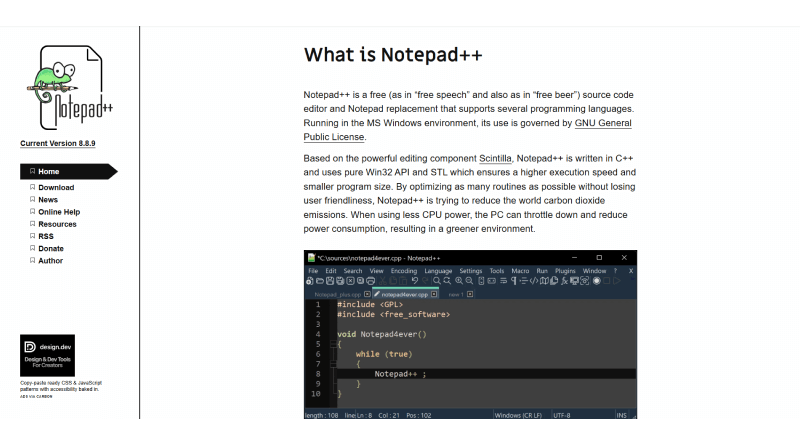This screenshot has height=445, width=800.
Task: Click the Show All Characters pilcrow icon
Action: tap(514, 281)
